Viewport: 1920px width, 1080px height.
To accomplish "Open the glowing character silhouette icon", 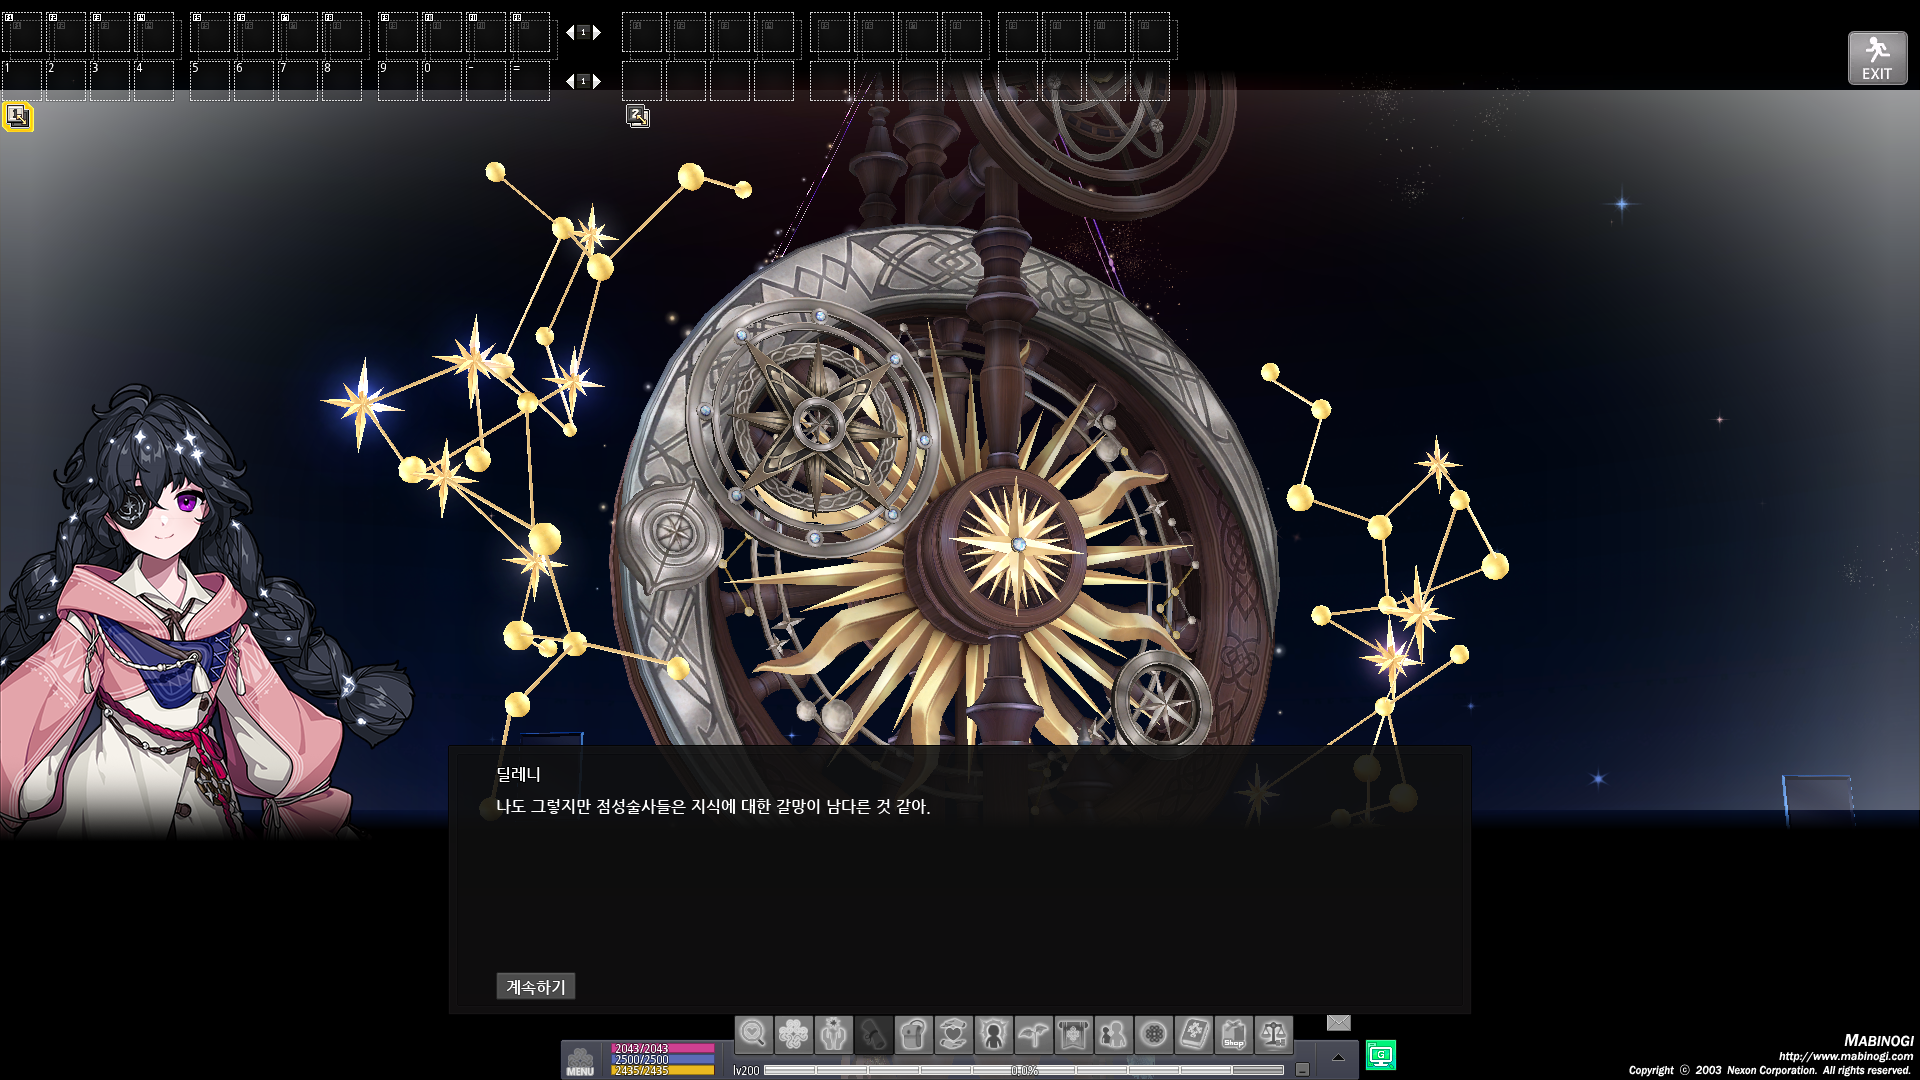I will coord(994,1034).
